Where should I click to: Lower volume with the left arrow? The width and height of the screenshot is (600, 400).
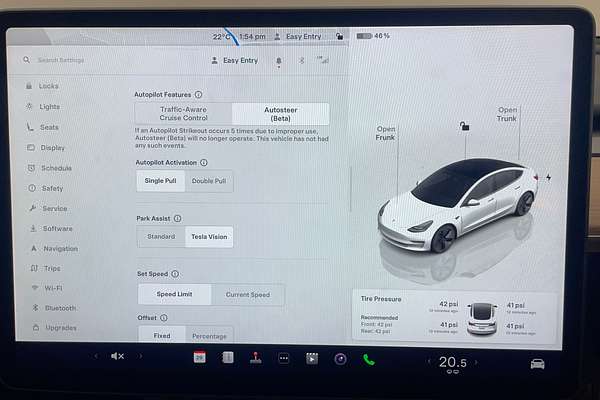(x=96, y=356)
